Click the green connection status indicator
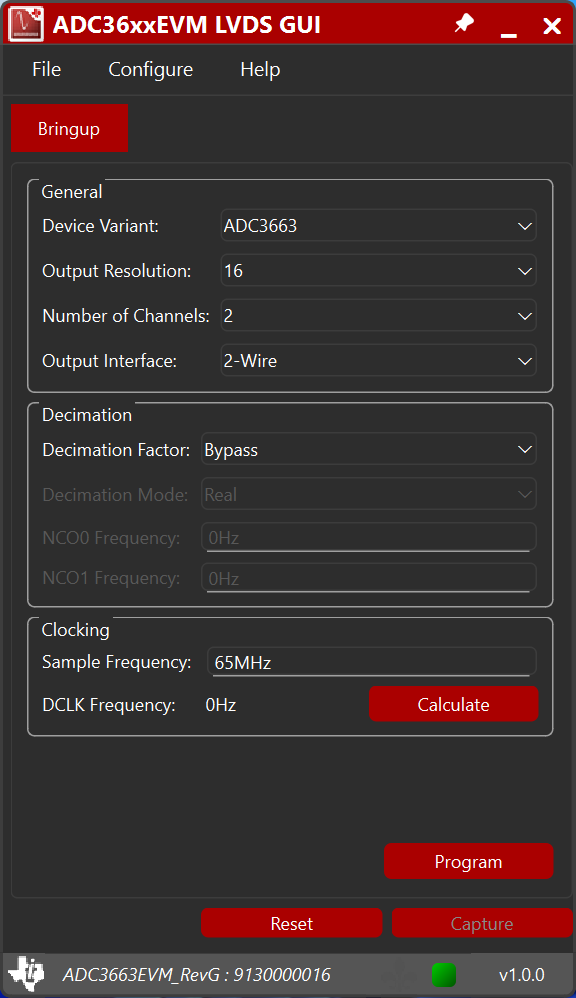This screenshot has height=998, width=576. [x=443, y=975]
